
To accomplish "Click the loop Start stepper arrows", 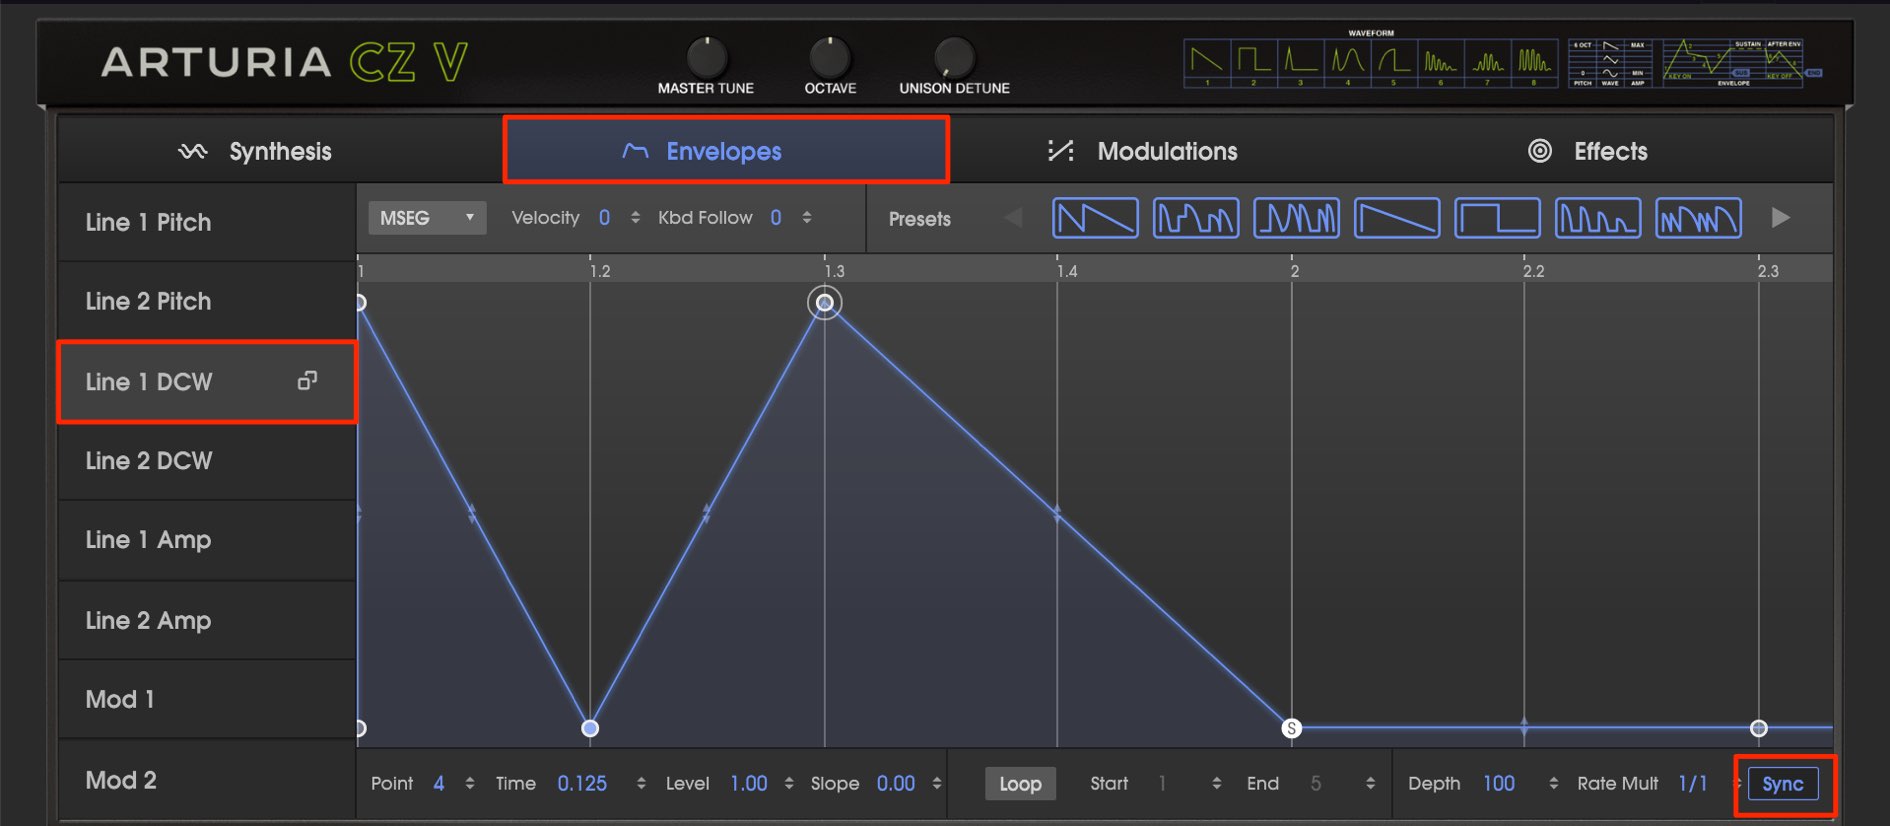I will [x=1217, y=784].
